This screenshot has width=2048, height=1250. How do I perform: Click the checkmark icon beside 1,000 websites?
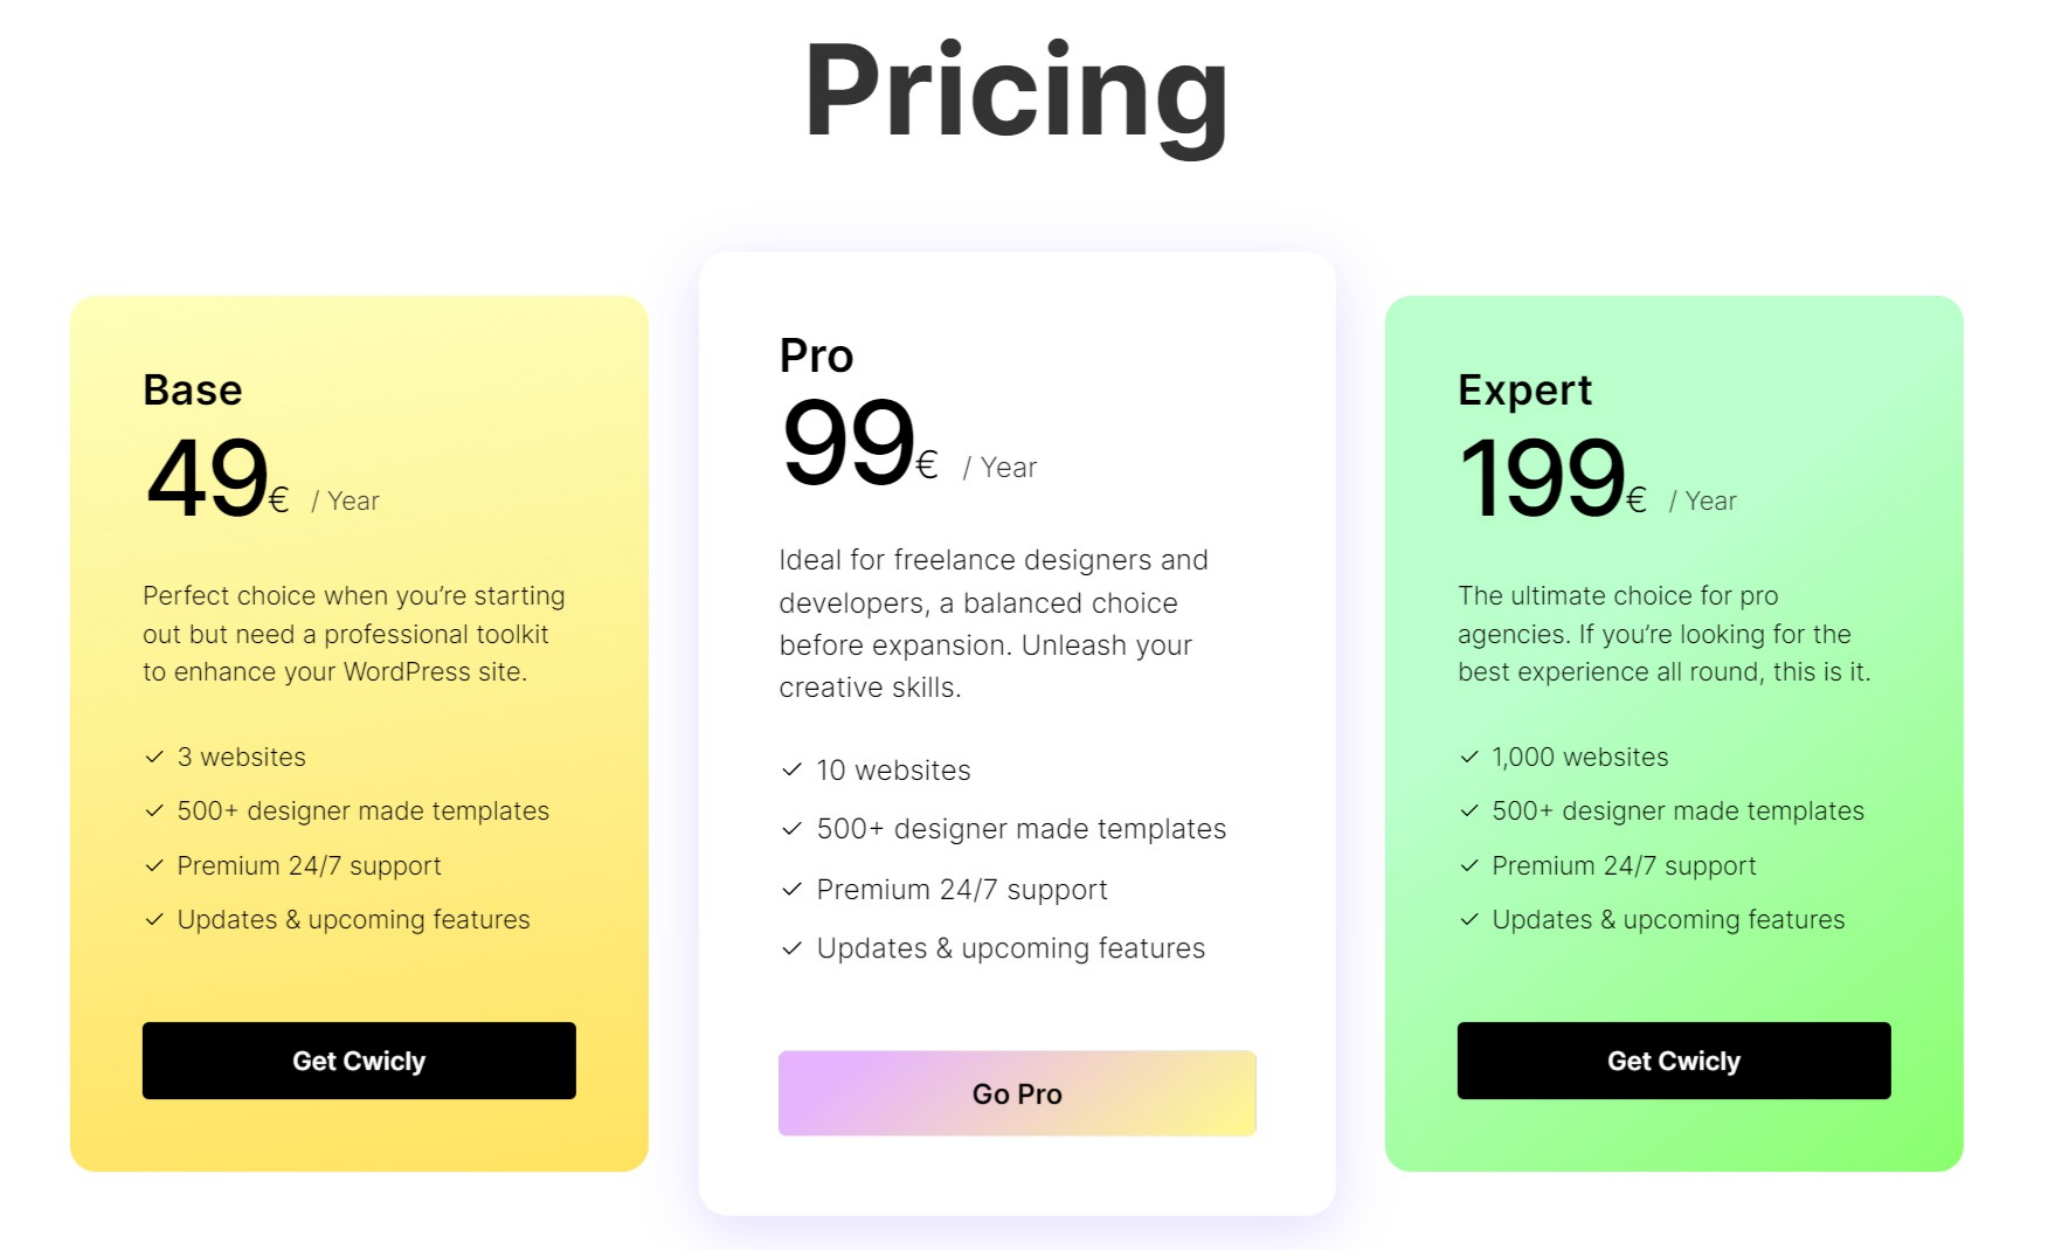[1469, 757]
